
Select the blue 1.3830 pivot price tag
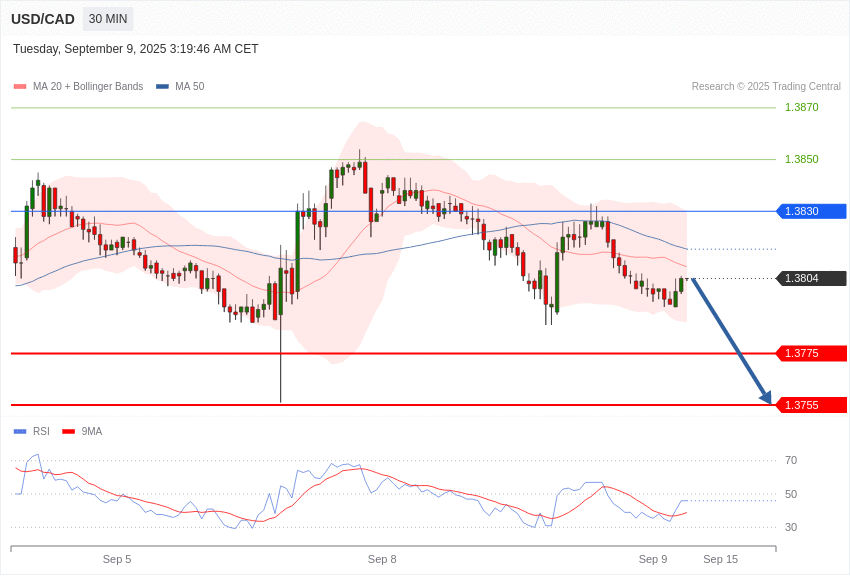pyautogui.click(x=811, y=211)
